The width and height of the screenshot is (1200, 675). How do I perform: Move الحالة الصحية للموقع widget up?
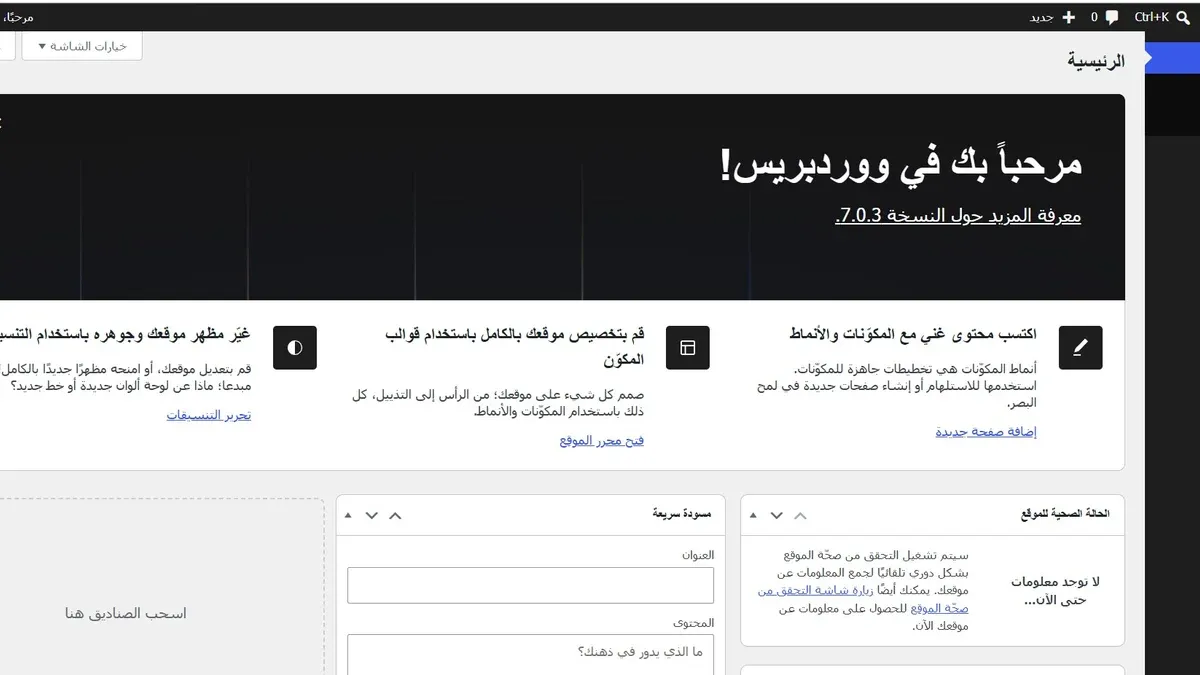pyautogui.click(x=800, y=515)
